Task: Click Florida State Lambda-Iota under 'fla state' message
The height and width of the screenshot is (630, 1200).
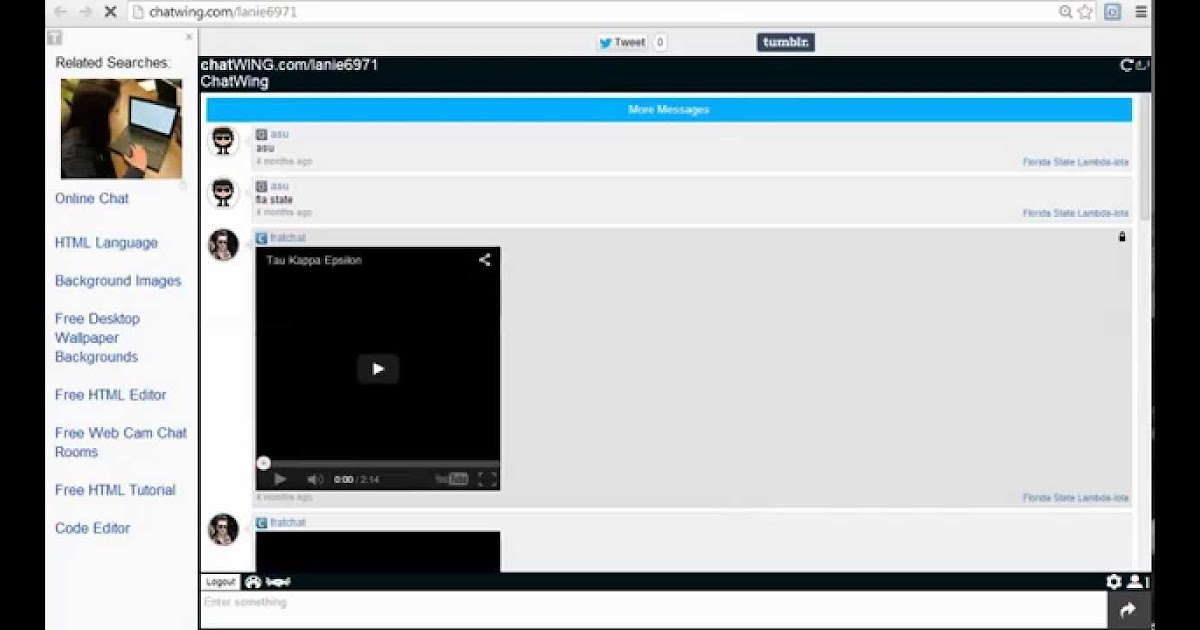Action: tap(1075, 213)
